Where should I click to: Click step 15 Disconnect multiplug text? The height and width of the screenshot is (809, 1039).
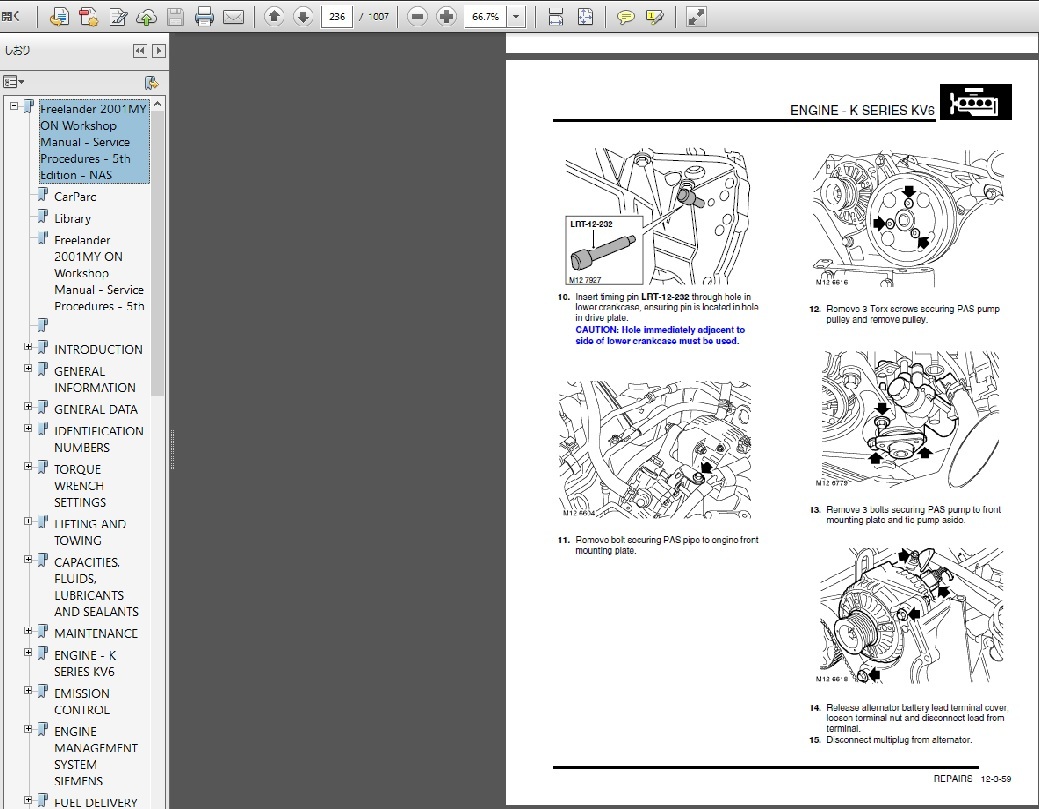pyautogui.click(x=899, y=739)
